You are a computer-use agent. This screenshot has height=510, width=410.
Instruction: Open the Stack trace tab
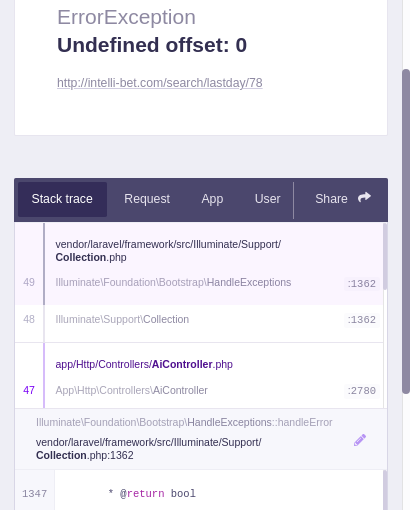point(62,199)
